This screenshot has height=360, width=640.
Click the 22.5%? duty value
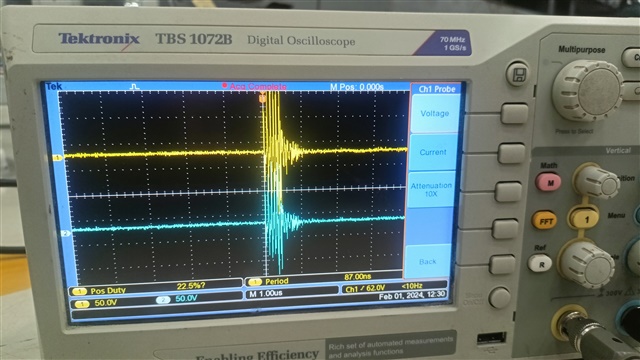(x=191, y=286)
